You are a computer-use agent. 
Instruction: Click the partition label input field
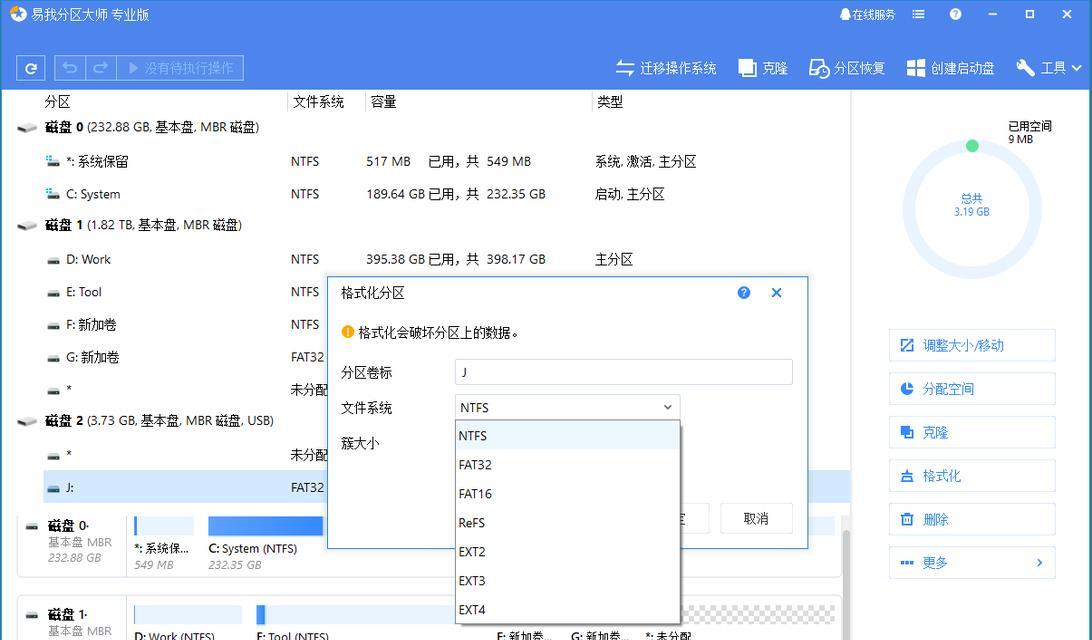[x=623, y=372]
